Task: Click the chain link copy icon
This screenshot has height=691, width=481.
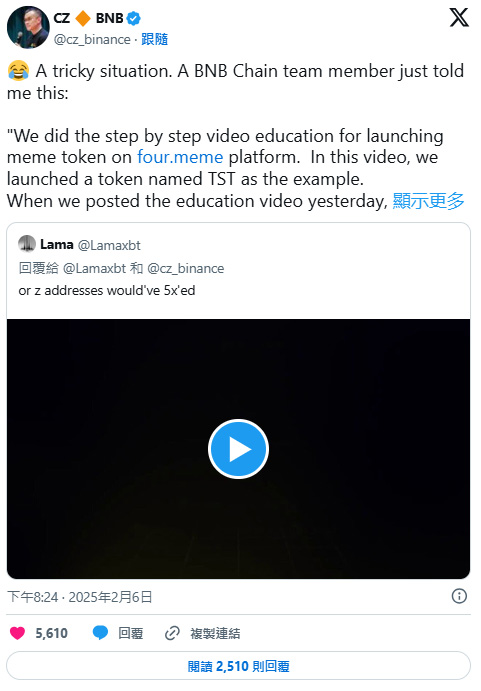Action: [x=172, y=633]
